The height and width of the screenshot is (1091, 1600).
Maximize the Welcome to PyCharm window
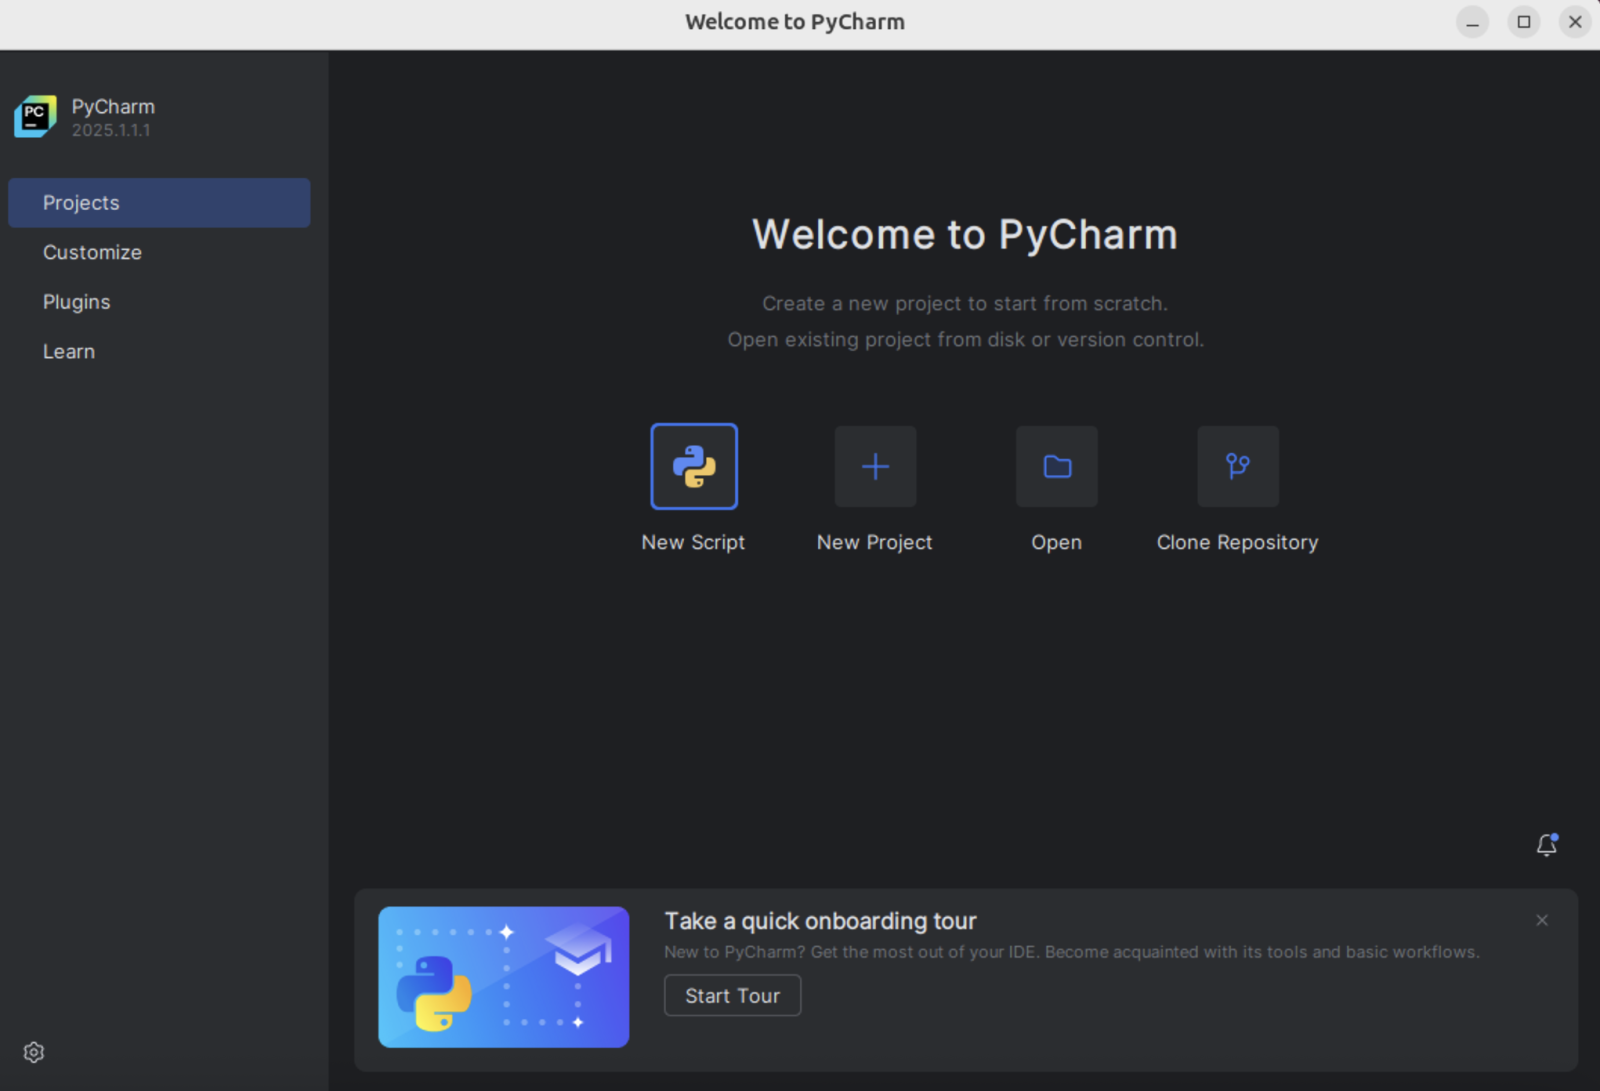tap(1524, 22)
